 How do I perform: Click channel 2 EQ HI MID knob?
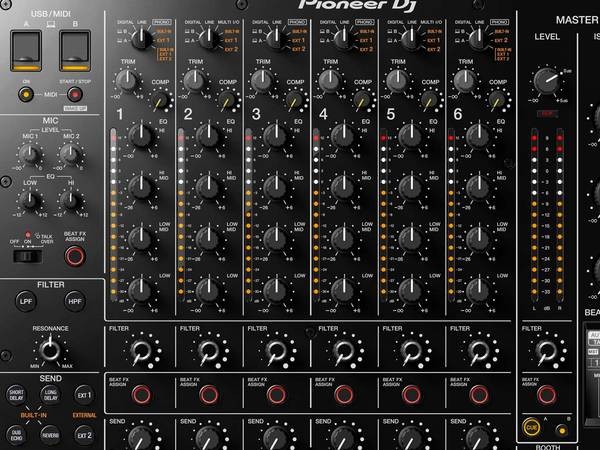pyautogui.click(x=209, y=188)
